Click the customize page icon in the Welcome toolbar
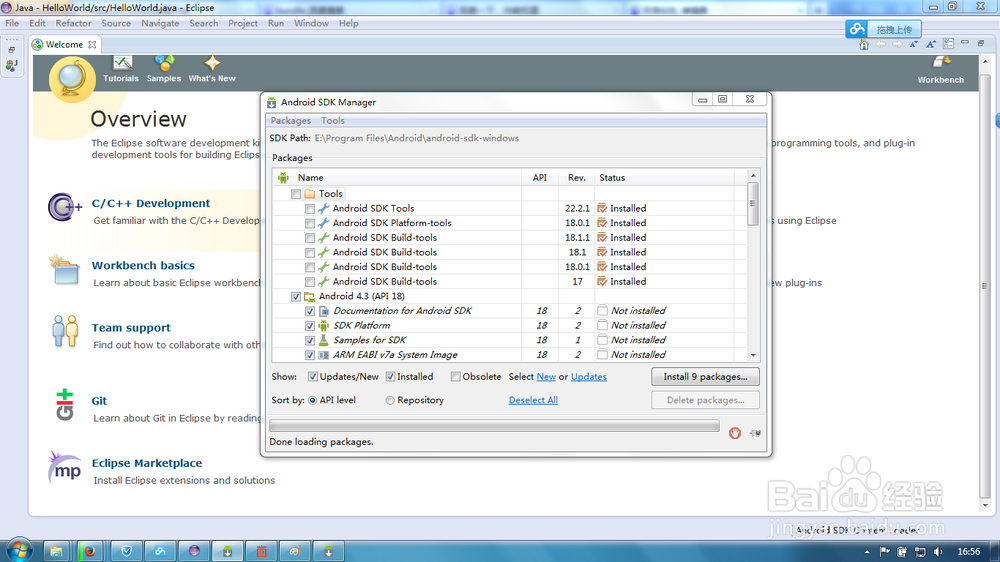The image size is (1000, 562). click(x=948, y=44)
